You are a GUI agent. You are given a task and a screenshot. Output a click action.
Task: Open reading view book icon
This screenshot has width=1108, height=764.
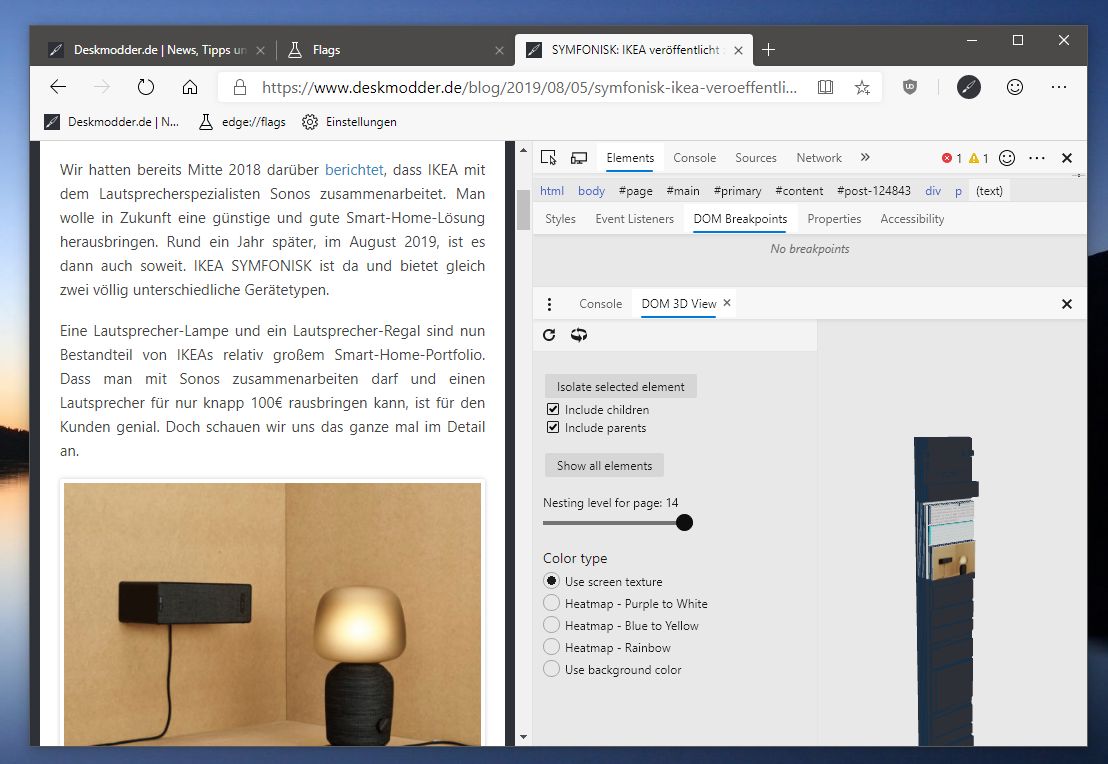click(x=825, y=87)
